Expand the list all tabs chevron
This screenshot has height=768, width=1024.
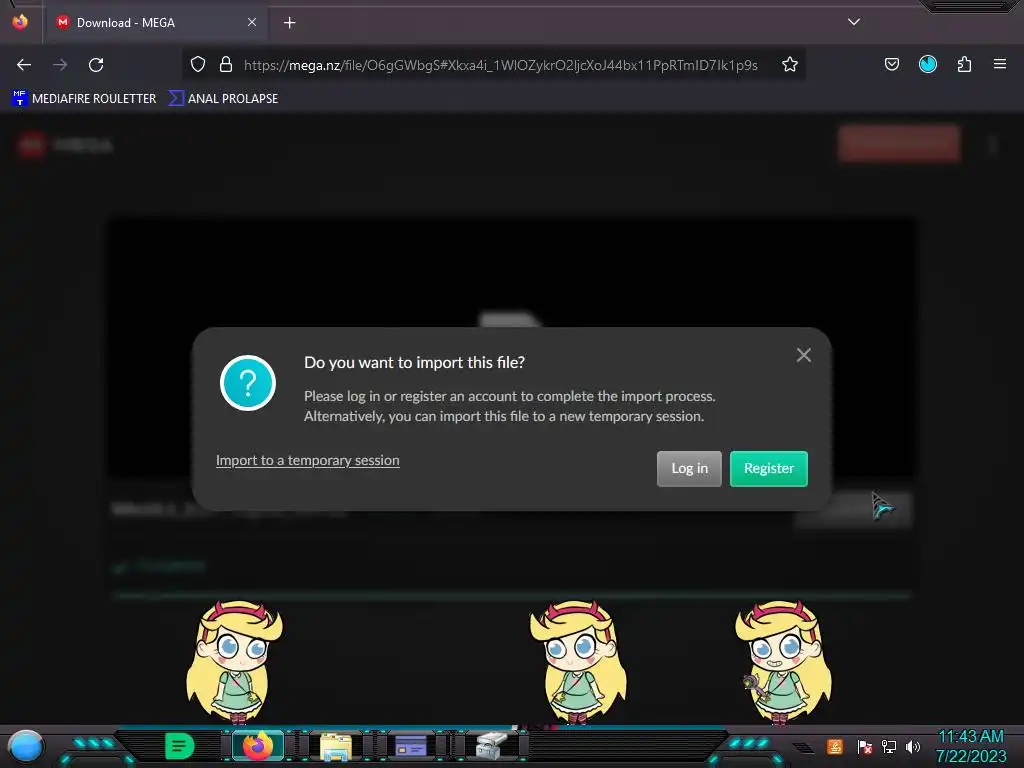(854, 22)
